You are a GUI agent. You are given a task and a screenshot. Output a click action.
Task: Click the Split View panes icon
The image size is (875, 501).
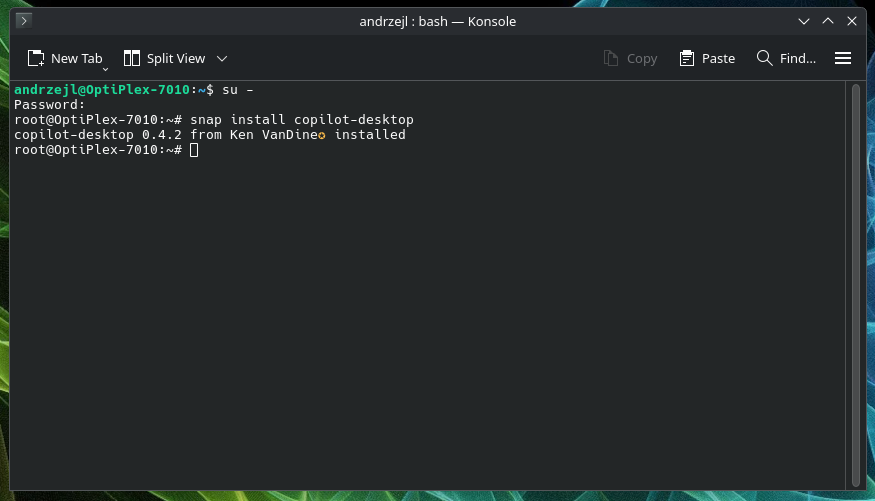tap(132, 58)
